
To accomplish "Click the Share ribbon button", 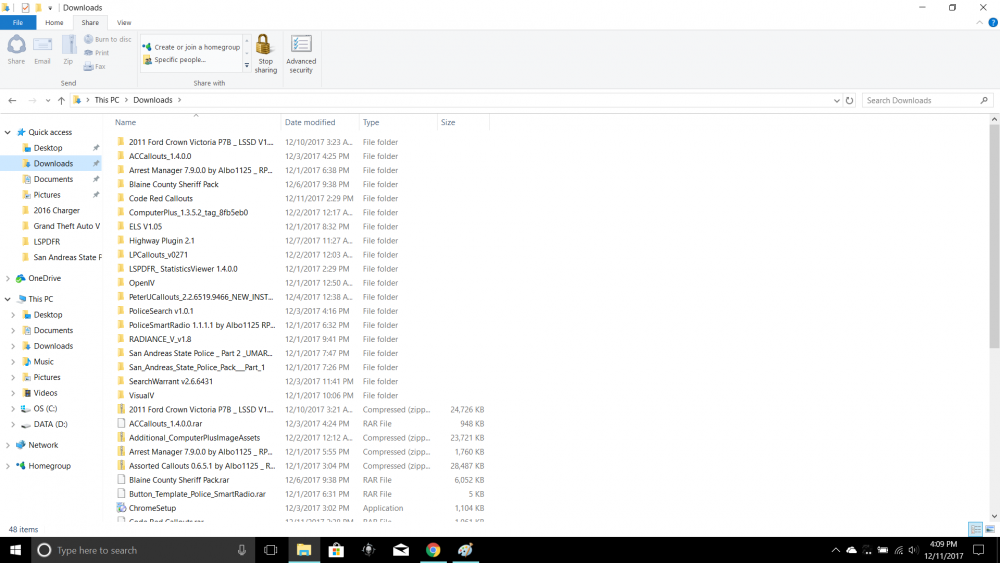I will point(16,50).
